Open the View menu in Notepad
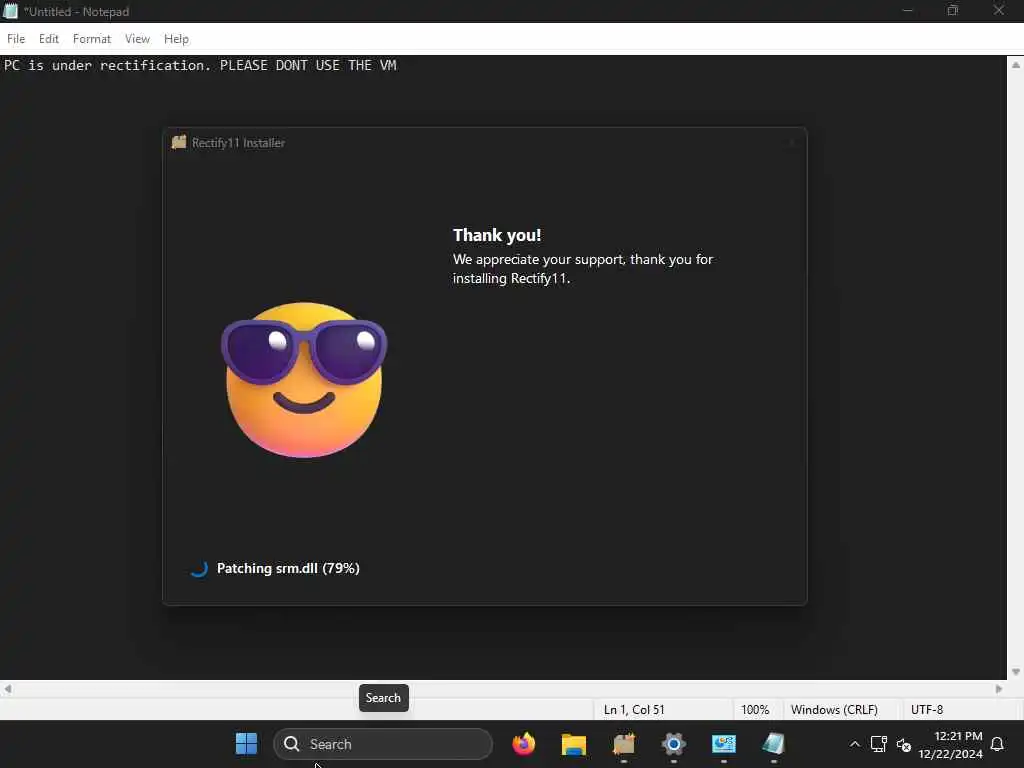Image resolution: width=1024 pixels, height=768 pixels. click(x=137, y=39)
